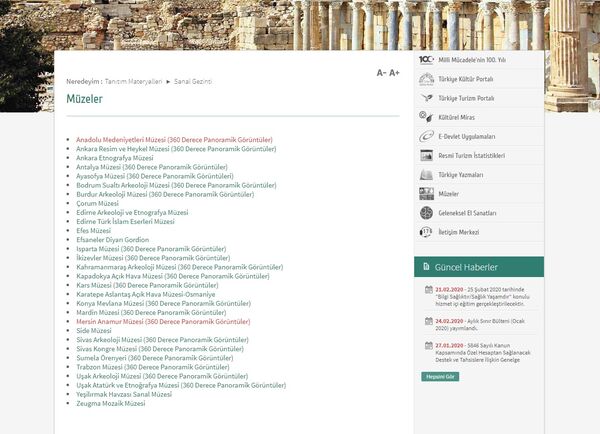Open the E-Devlet Uygulamaları icon
Image resolution: width=600 pixels, height=434 pixels.
click(426, 136)
